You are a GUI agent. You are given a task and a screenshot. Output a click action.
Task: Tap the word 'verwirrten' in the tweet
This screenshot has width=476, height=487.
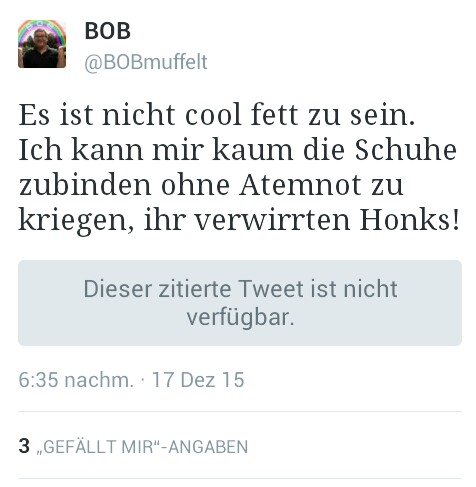[272, 220]
